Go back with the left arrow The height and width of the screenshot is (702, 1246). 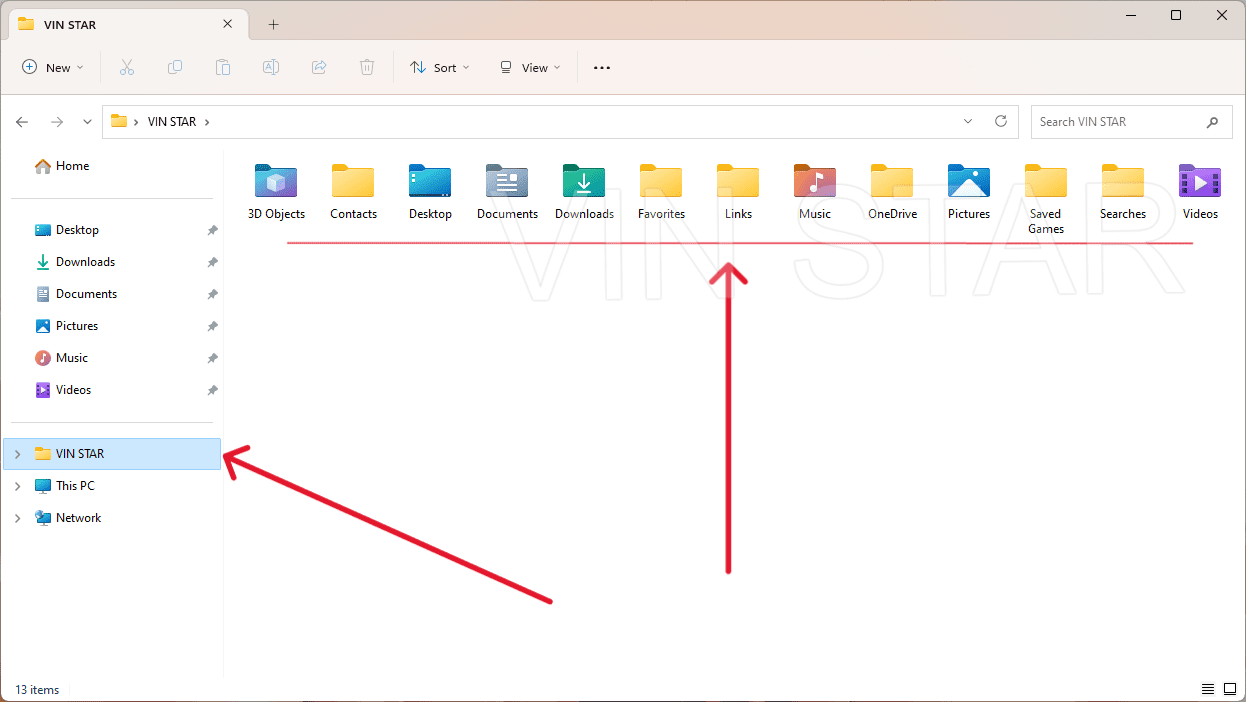[x=22, y=121]
